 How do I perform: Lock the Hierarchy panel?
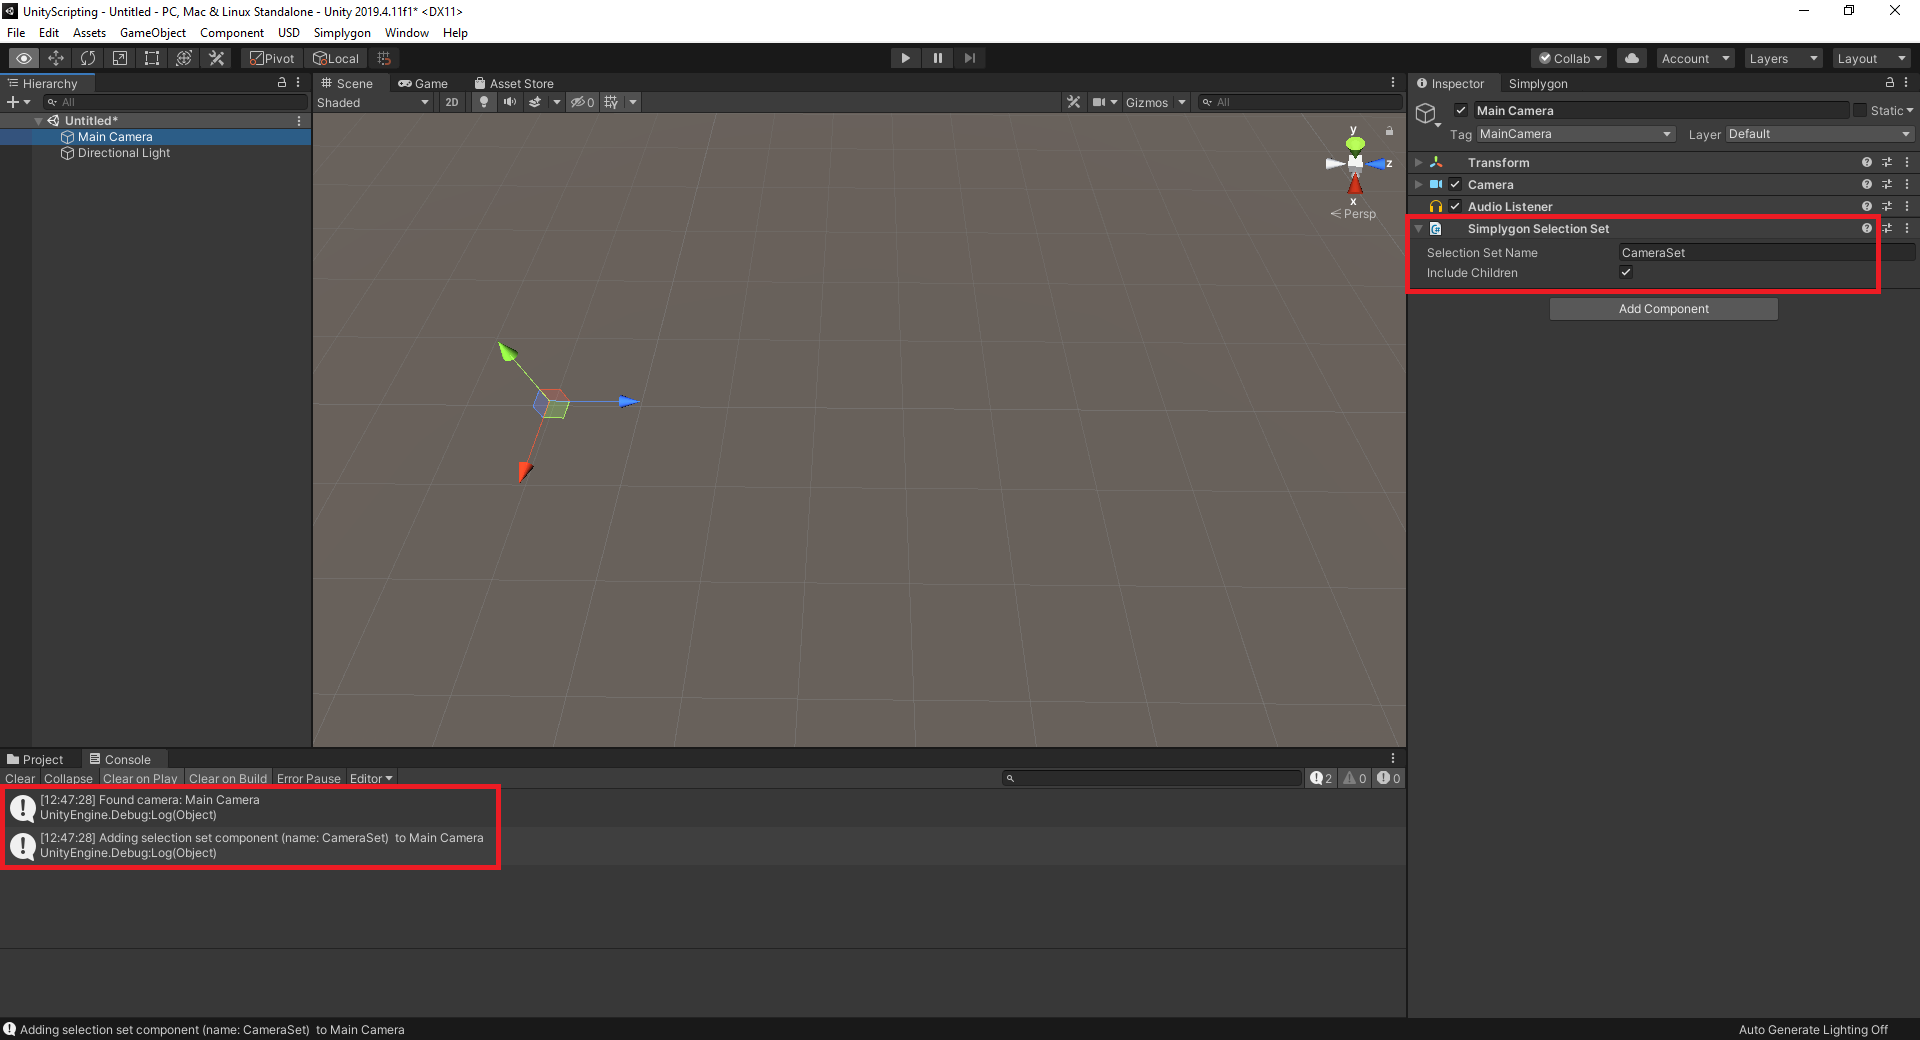tap(282, 83)
